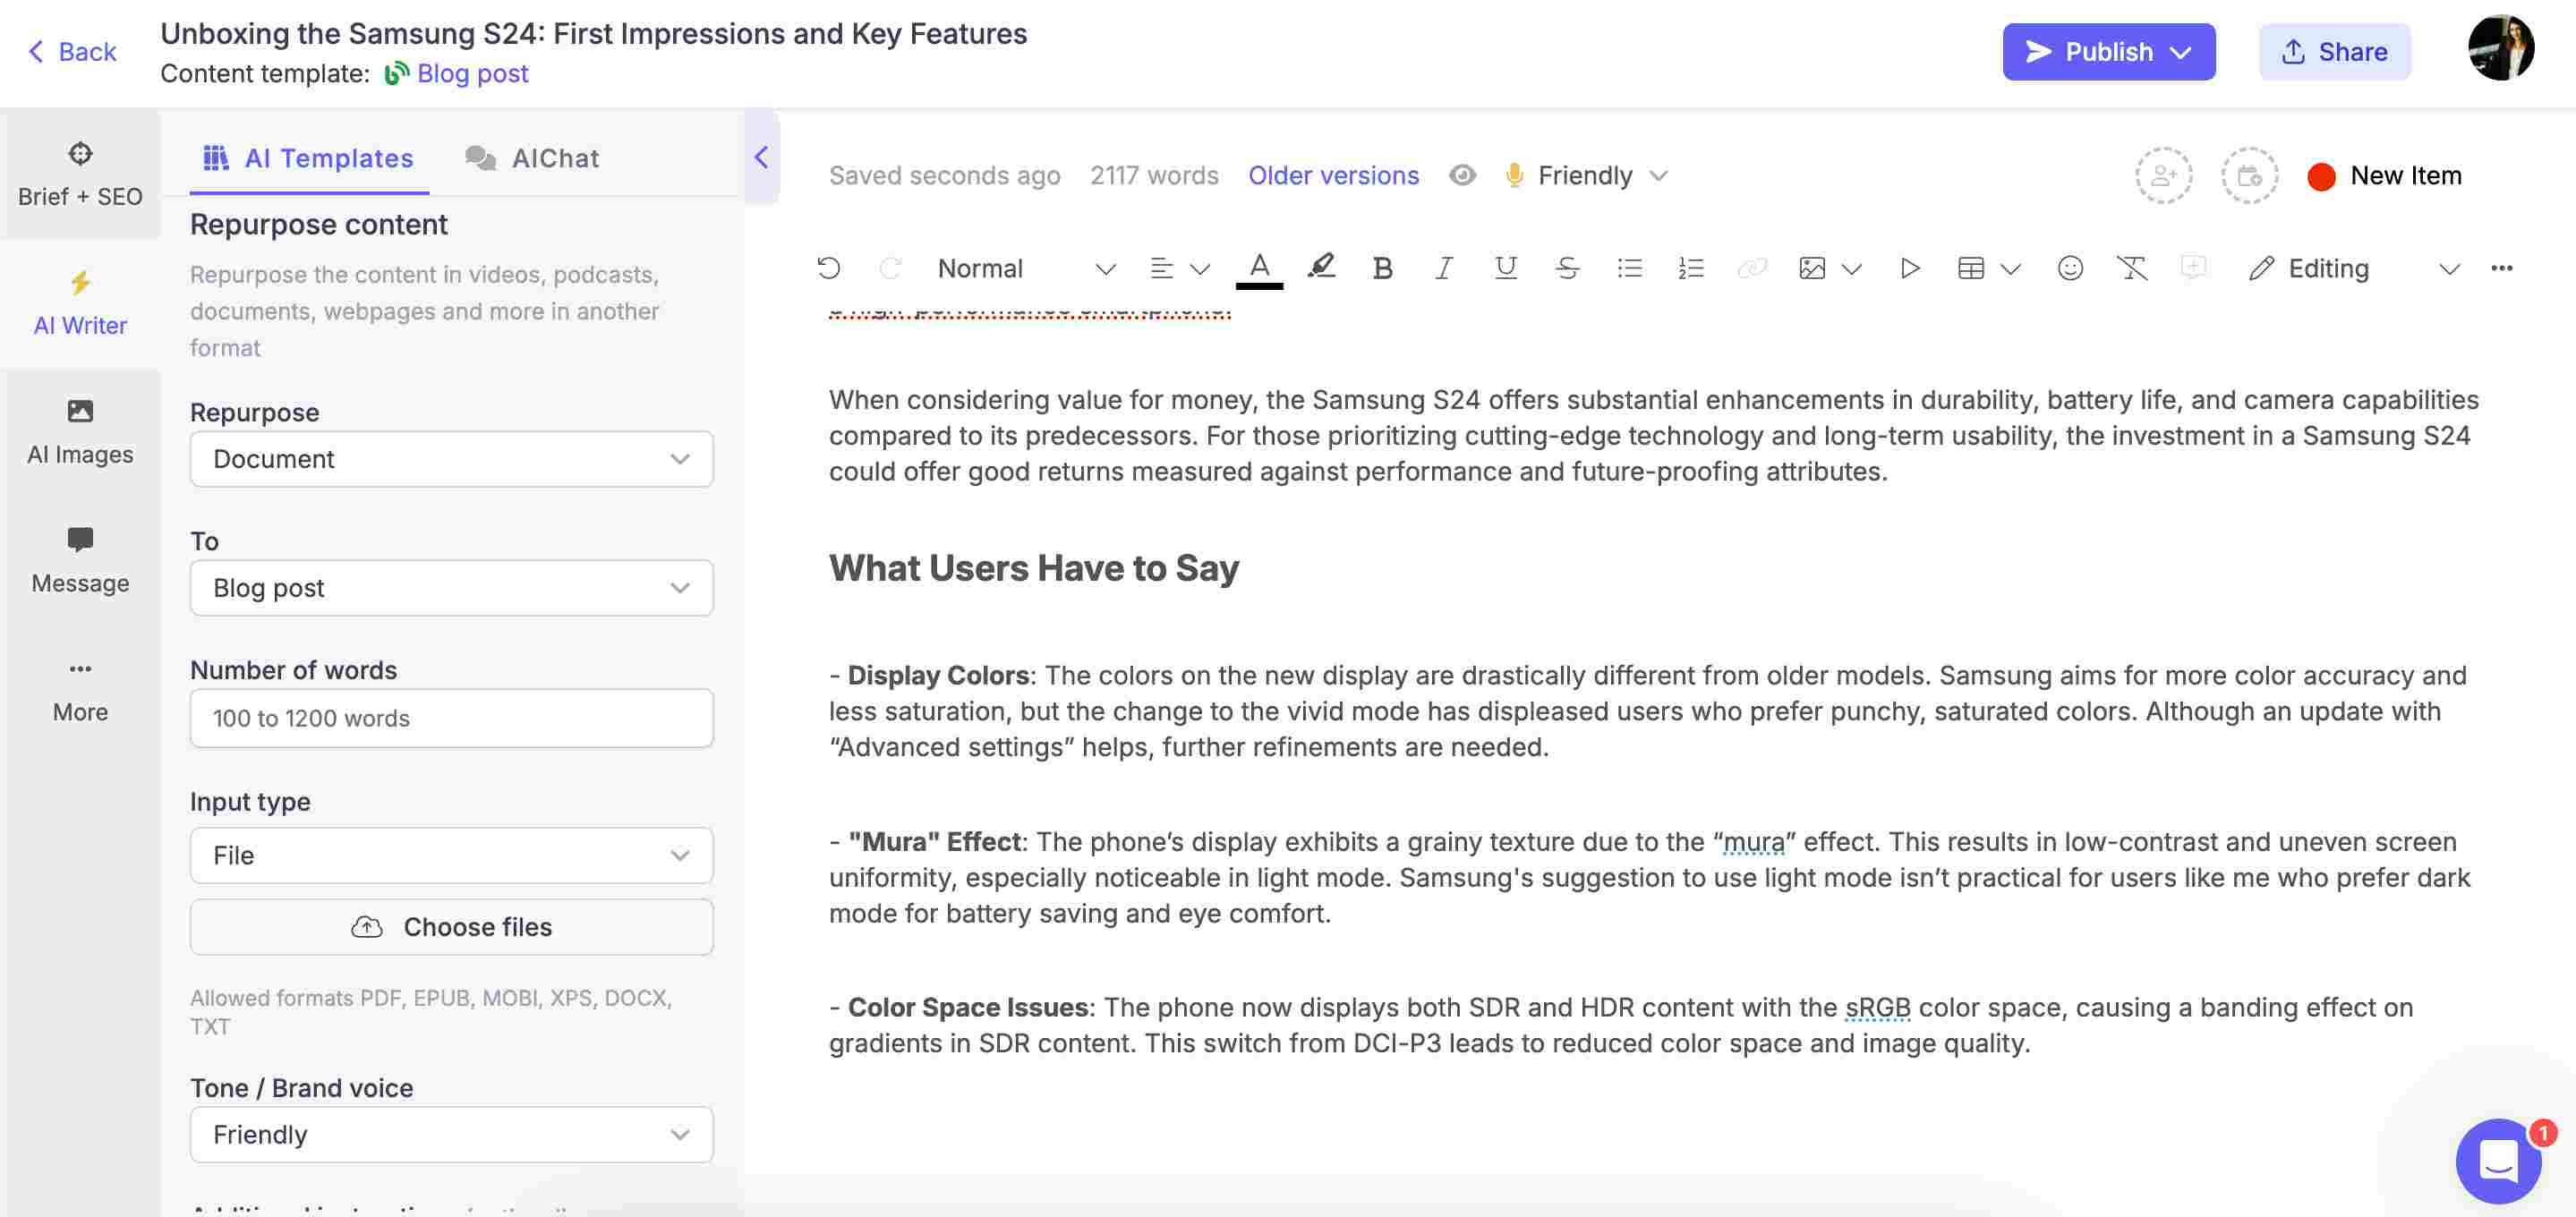Click the insert image icon

point(1812,268)
